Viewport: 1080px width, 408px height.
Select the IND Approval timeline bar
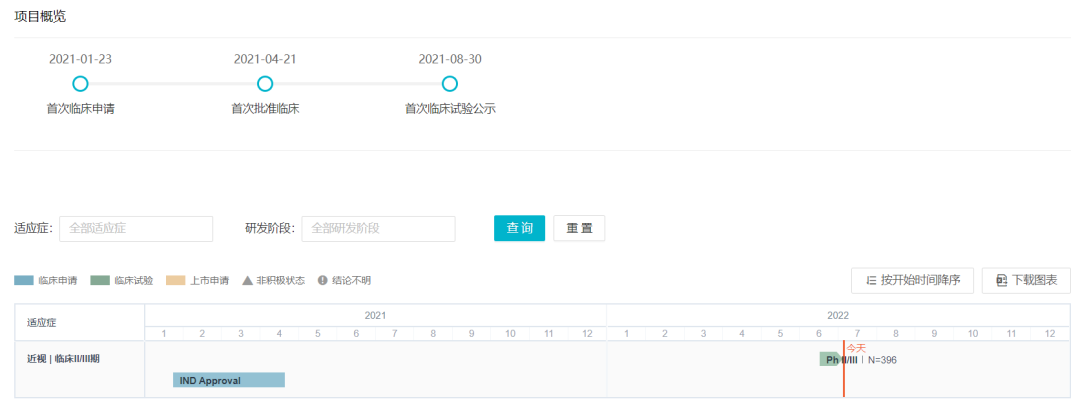coord(229,380)
